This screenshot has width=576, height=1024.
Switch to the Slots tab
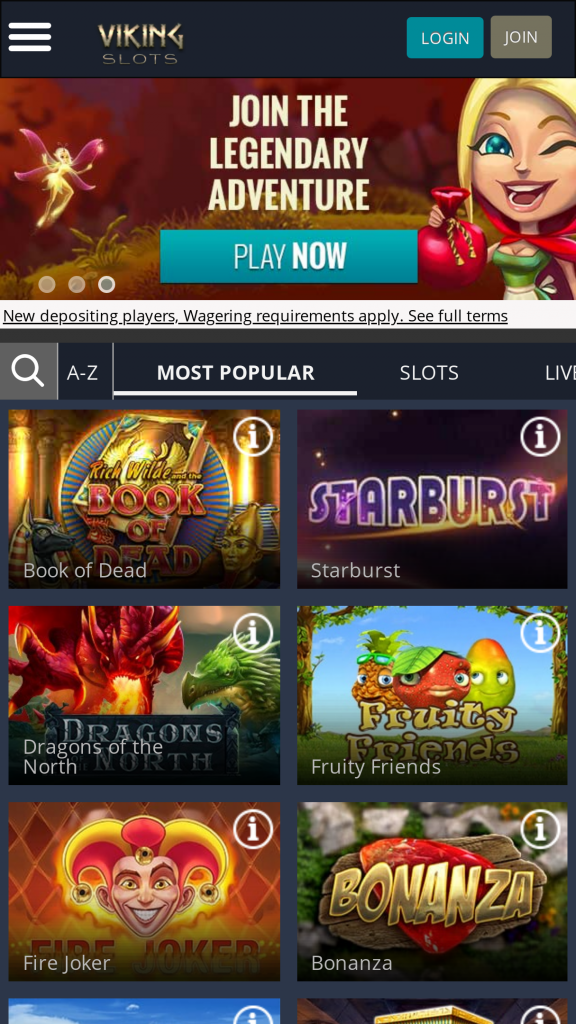(x=429, y=372)
